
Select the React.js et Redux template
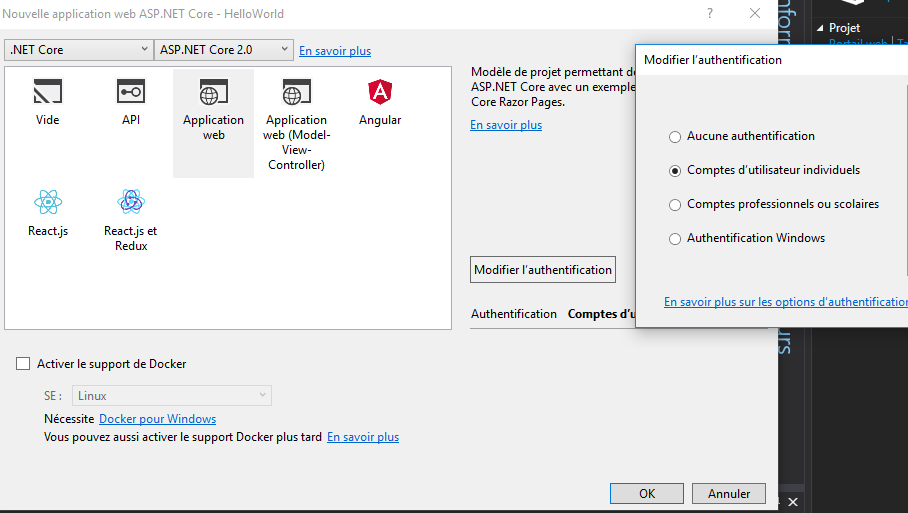click(131, 203)
